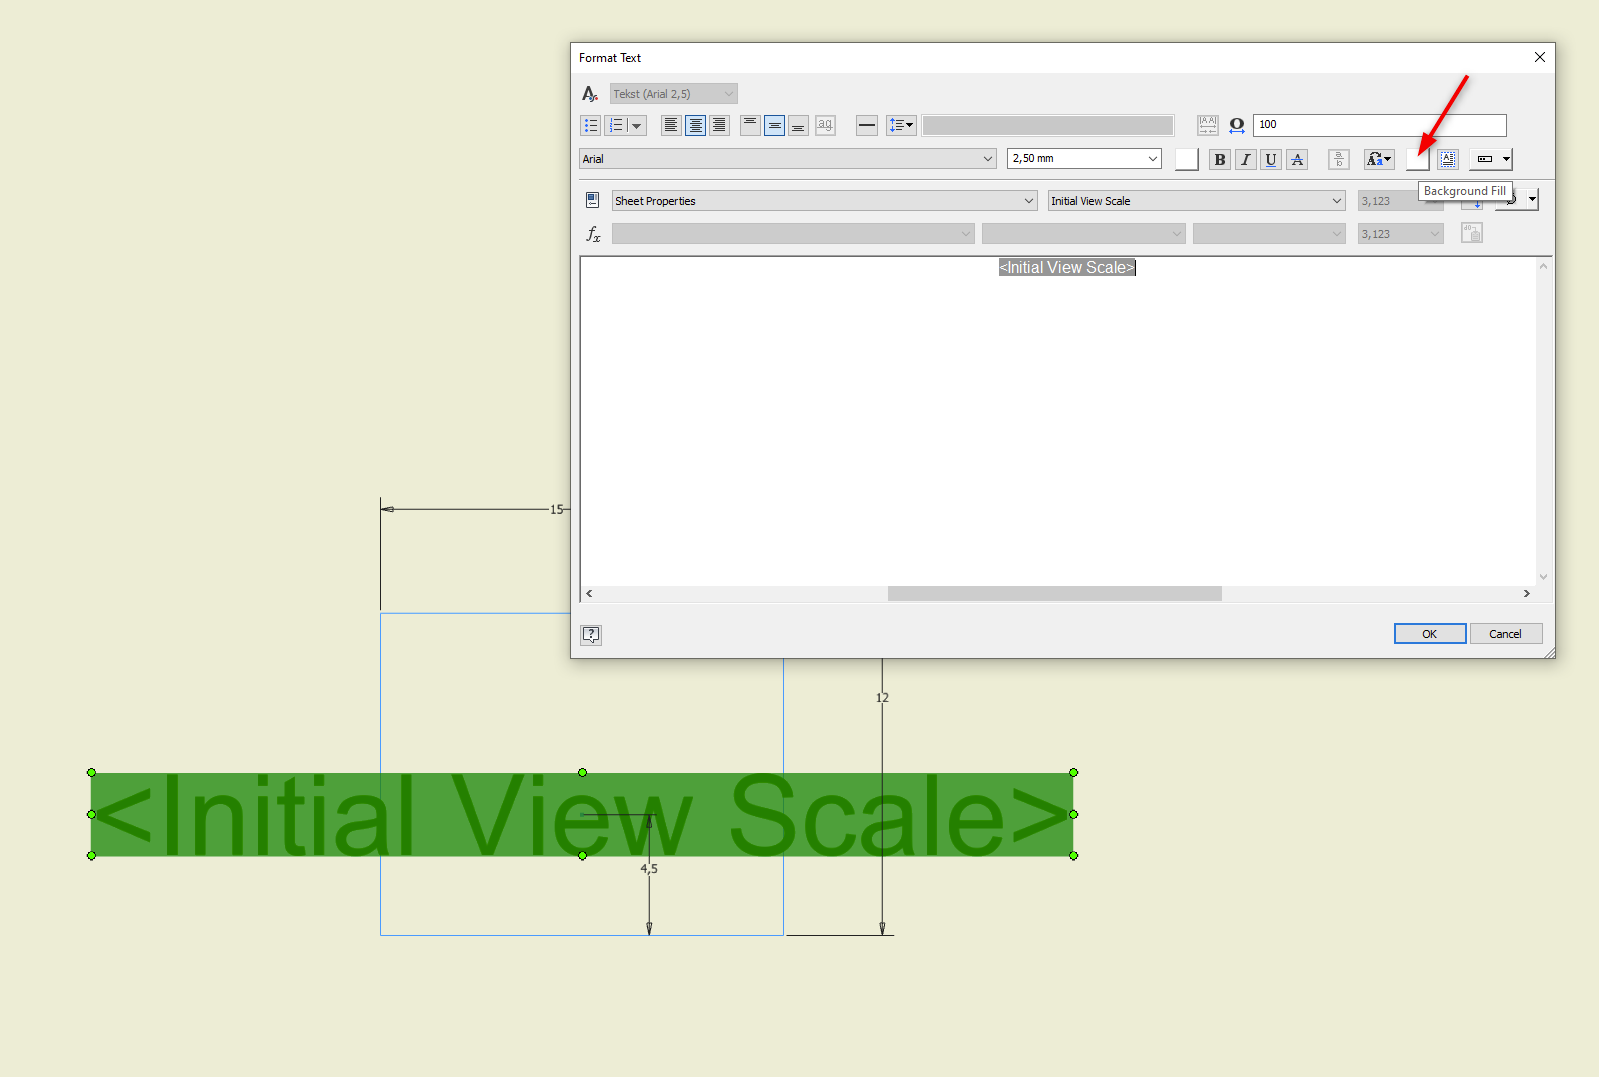Edit the stretch value field showing 100
Viewport: 1599px width, 1077px height.
tap(1379, 125)
